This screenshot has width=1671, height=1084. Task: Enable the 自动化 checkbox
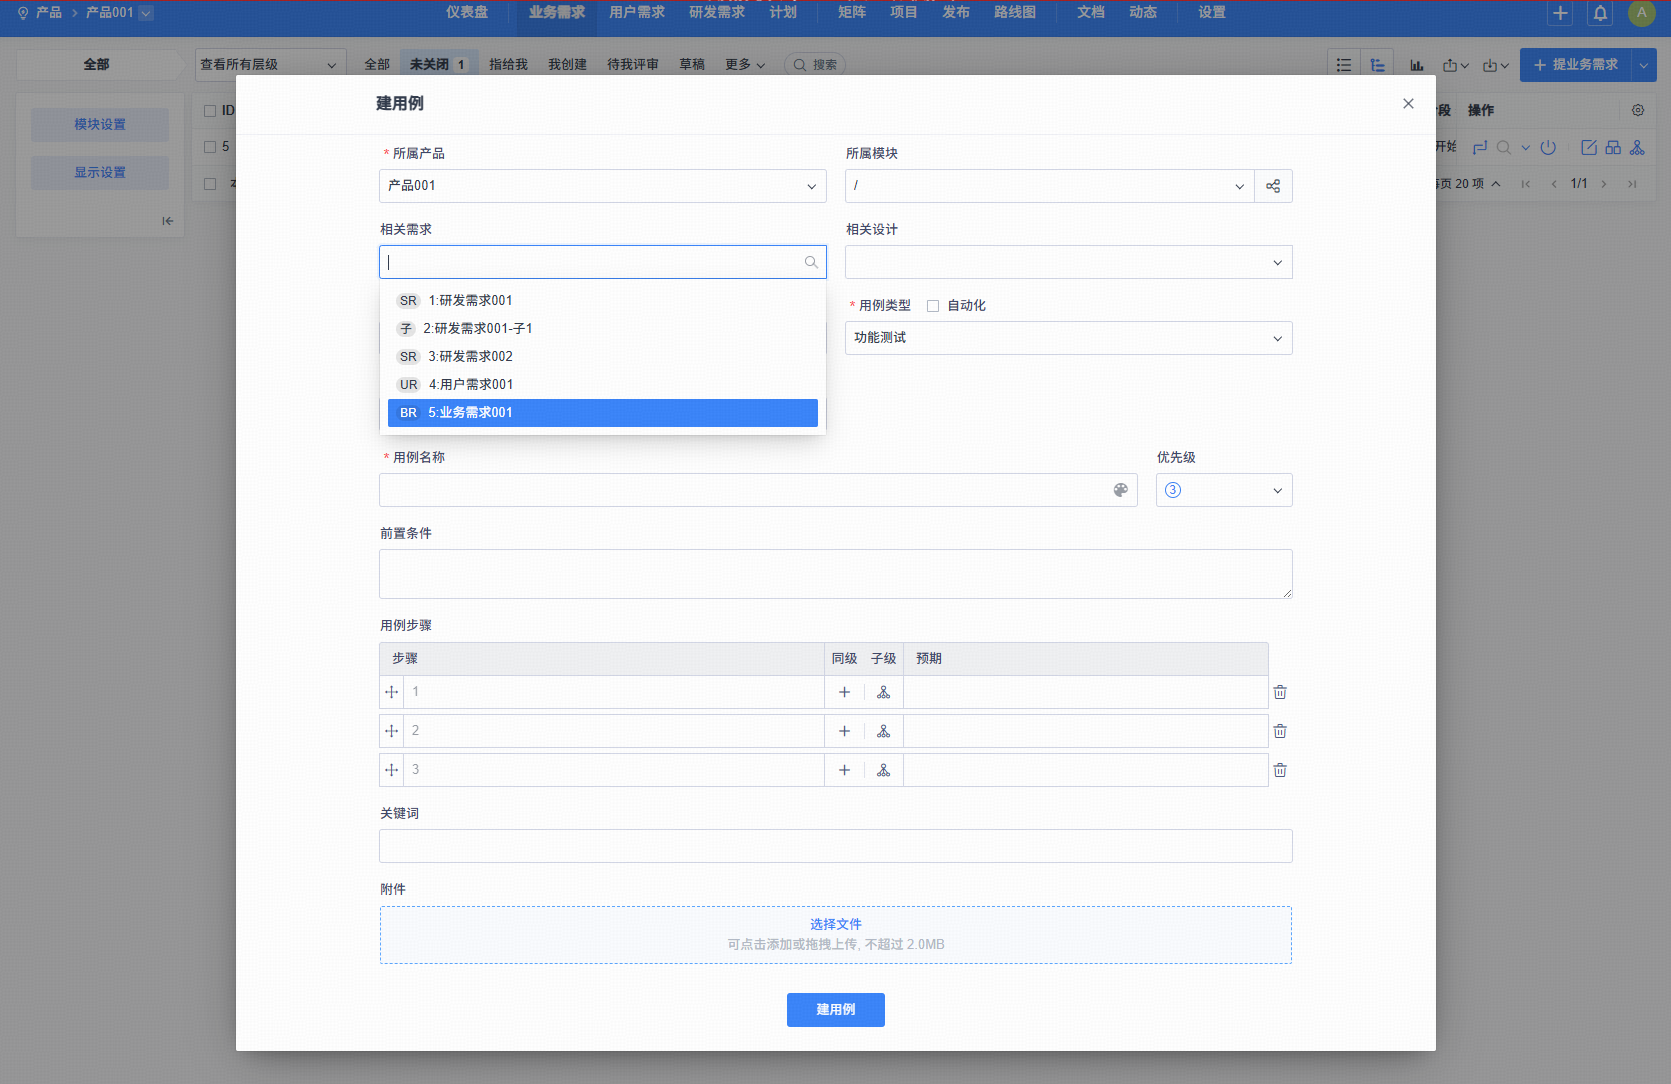pyautogui.click(x=933, y=306)
